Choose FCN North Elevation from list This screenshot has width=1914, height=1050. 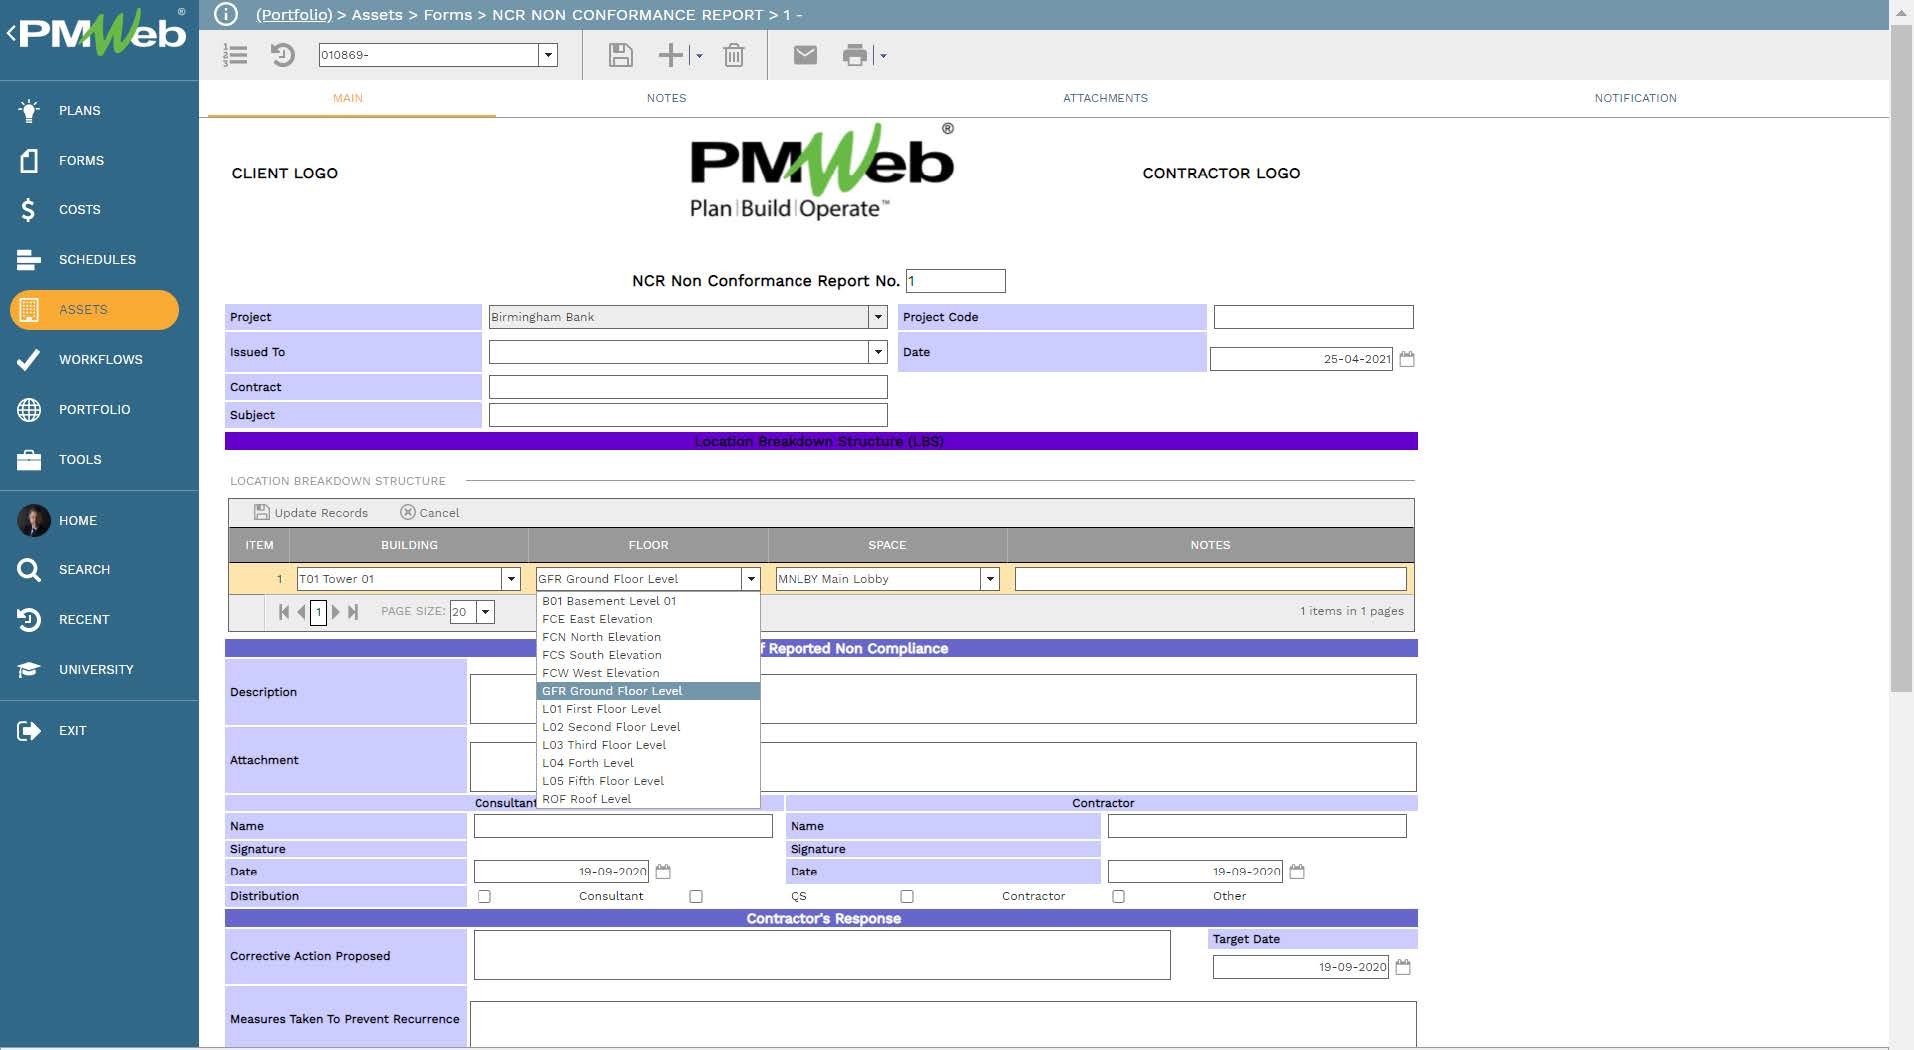[x=648, y=637]
